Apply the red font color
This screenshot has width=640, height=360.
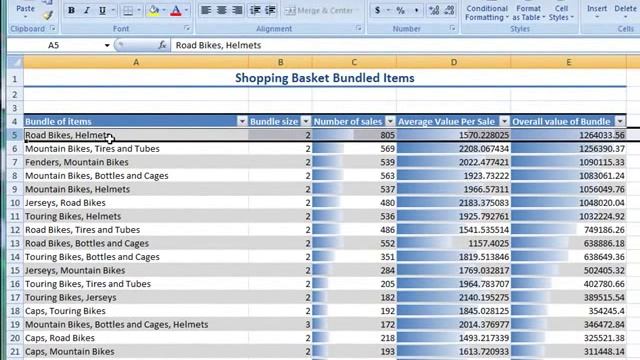click(x=176, y=10)
